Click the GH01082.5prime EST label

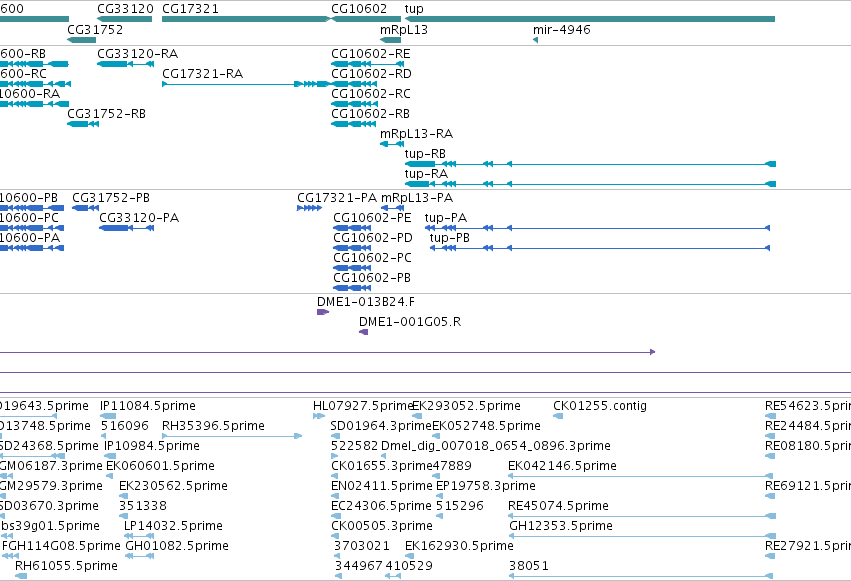pyautogui.click(x=177, y=546)
